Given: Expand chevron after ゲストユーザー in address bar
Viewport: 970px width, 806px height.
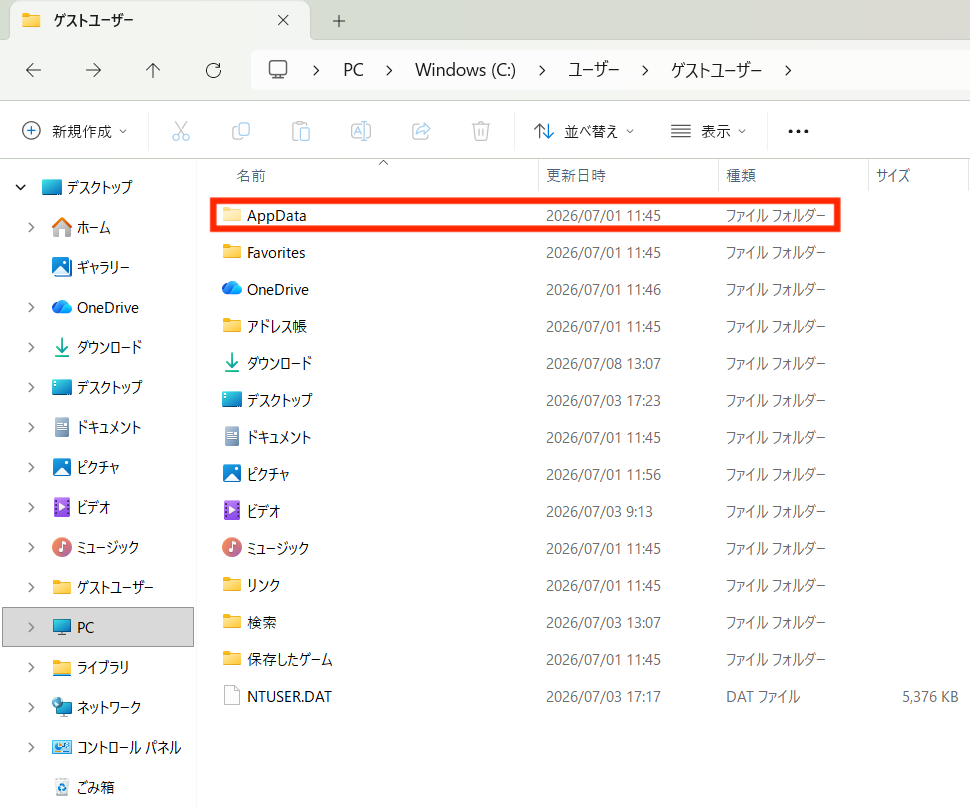Looking at the screenshot, I should 788,71.
